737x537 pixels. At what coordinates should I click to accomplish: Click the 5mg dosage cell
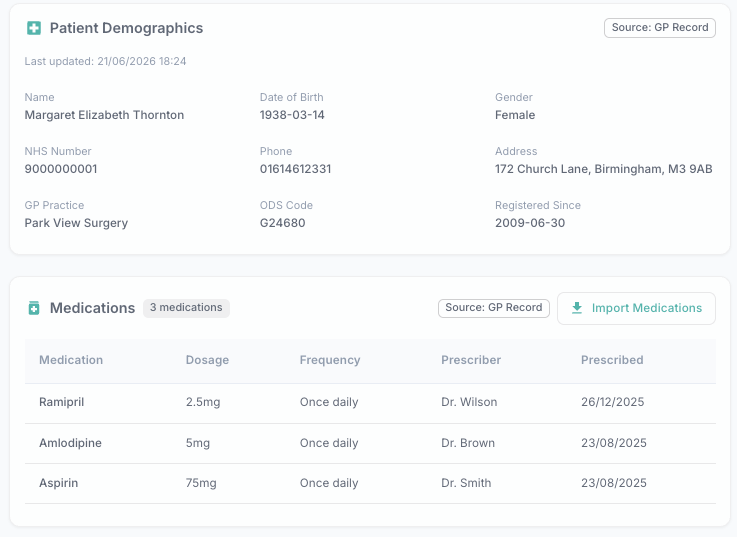click(x=197, y=443)
